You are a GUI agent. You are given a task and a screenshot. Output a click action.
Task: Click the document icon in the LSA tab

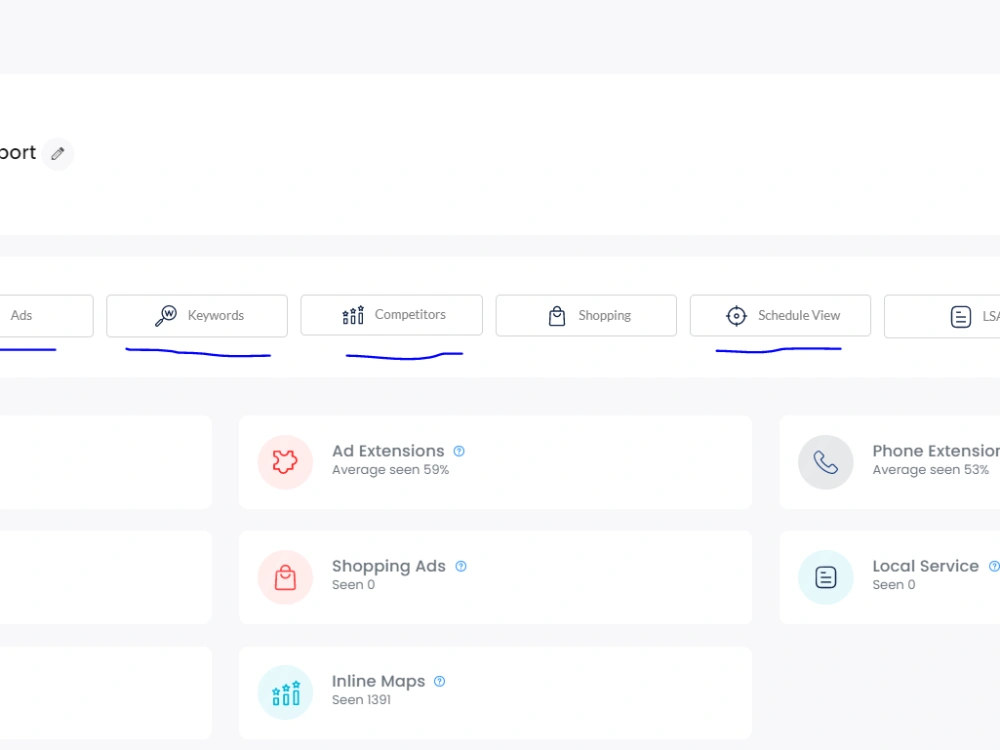tap(960, 316)
